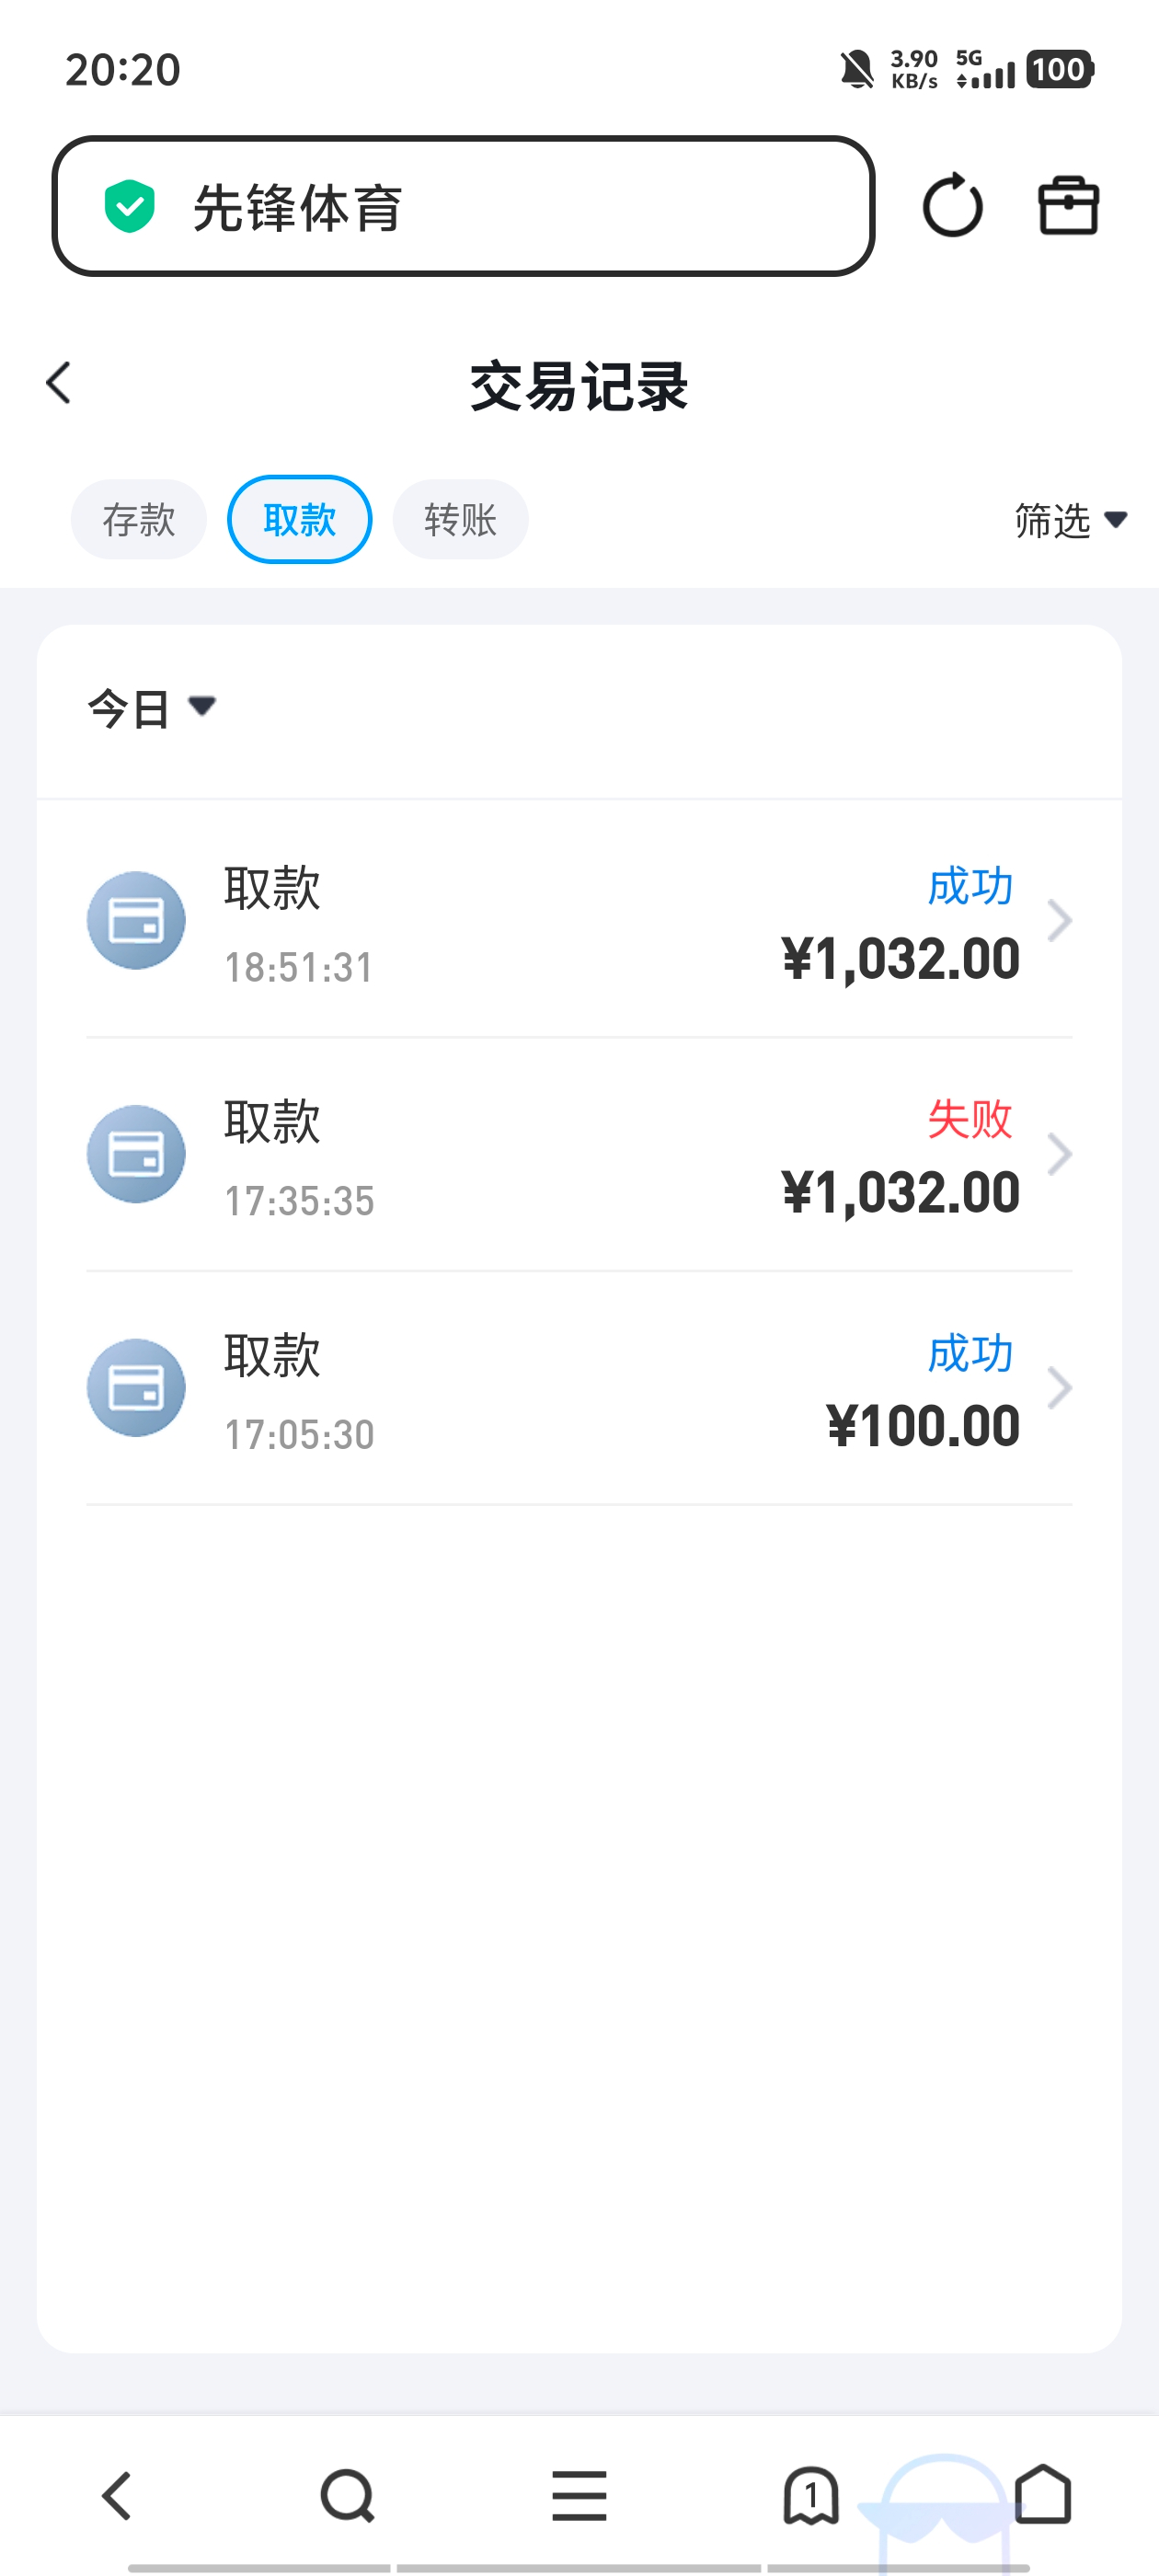Screen dimensions: 1159x2576
Task: Tap the green shield security icon
Action: click(x=130, y=206)
